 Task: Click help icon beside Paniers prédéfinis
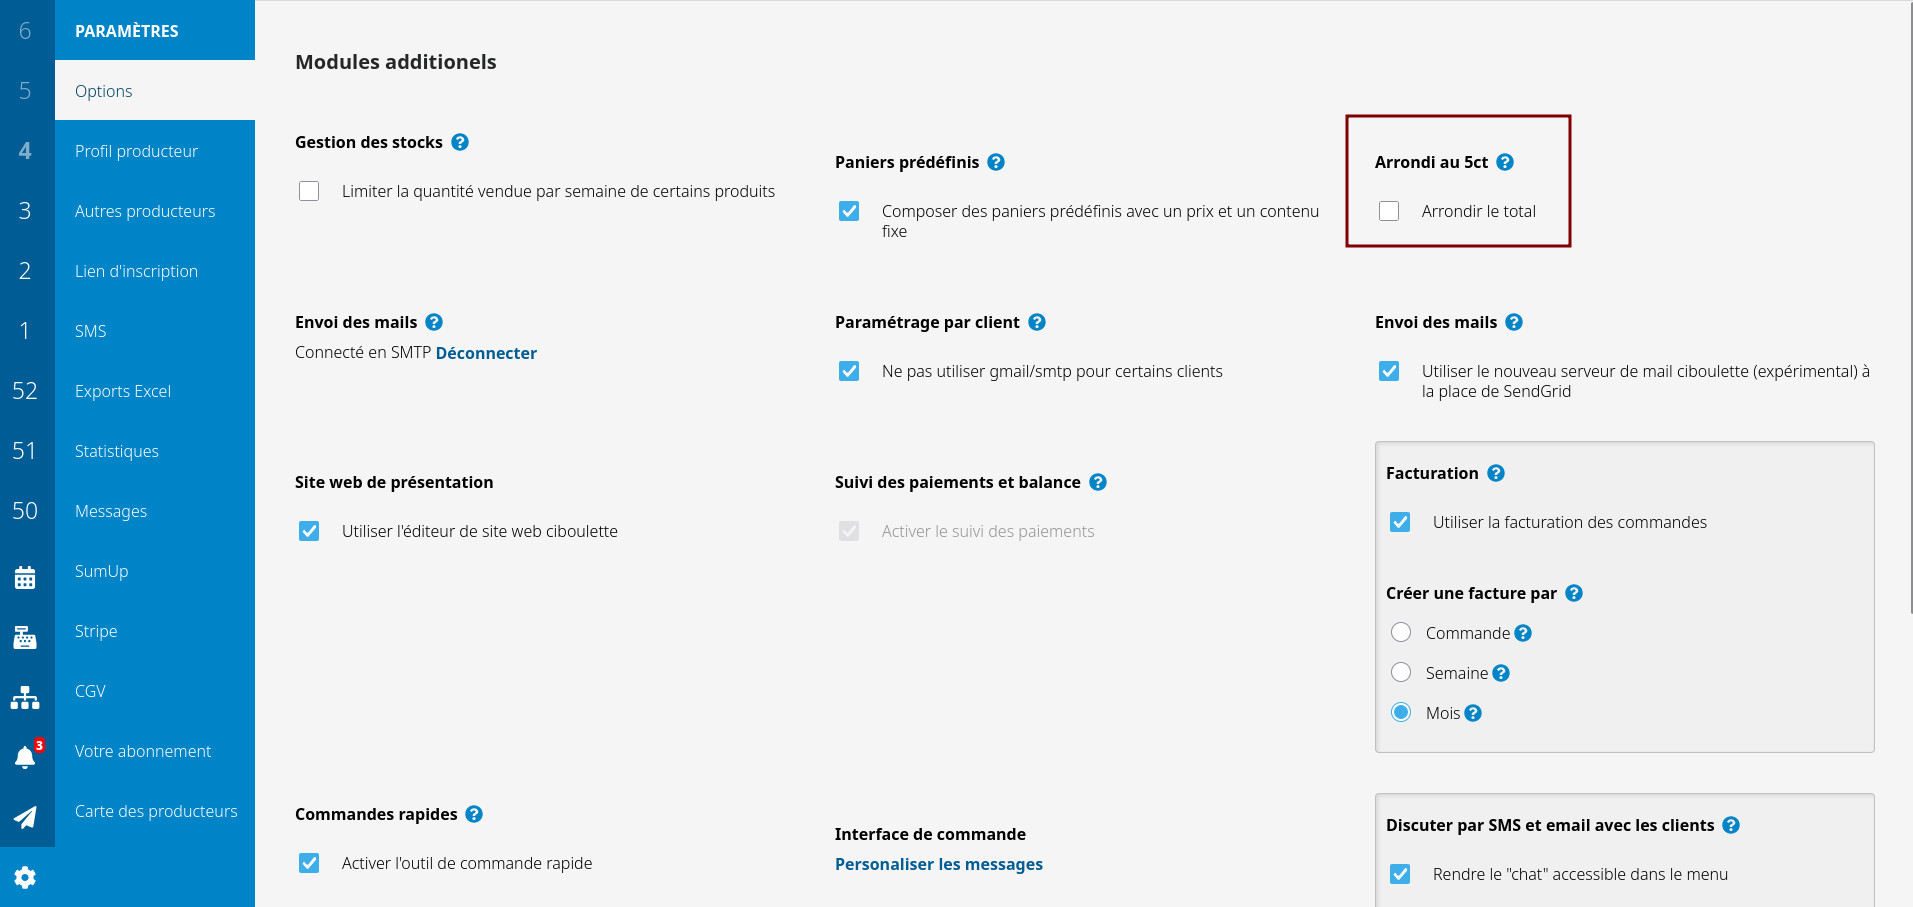996,162
